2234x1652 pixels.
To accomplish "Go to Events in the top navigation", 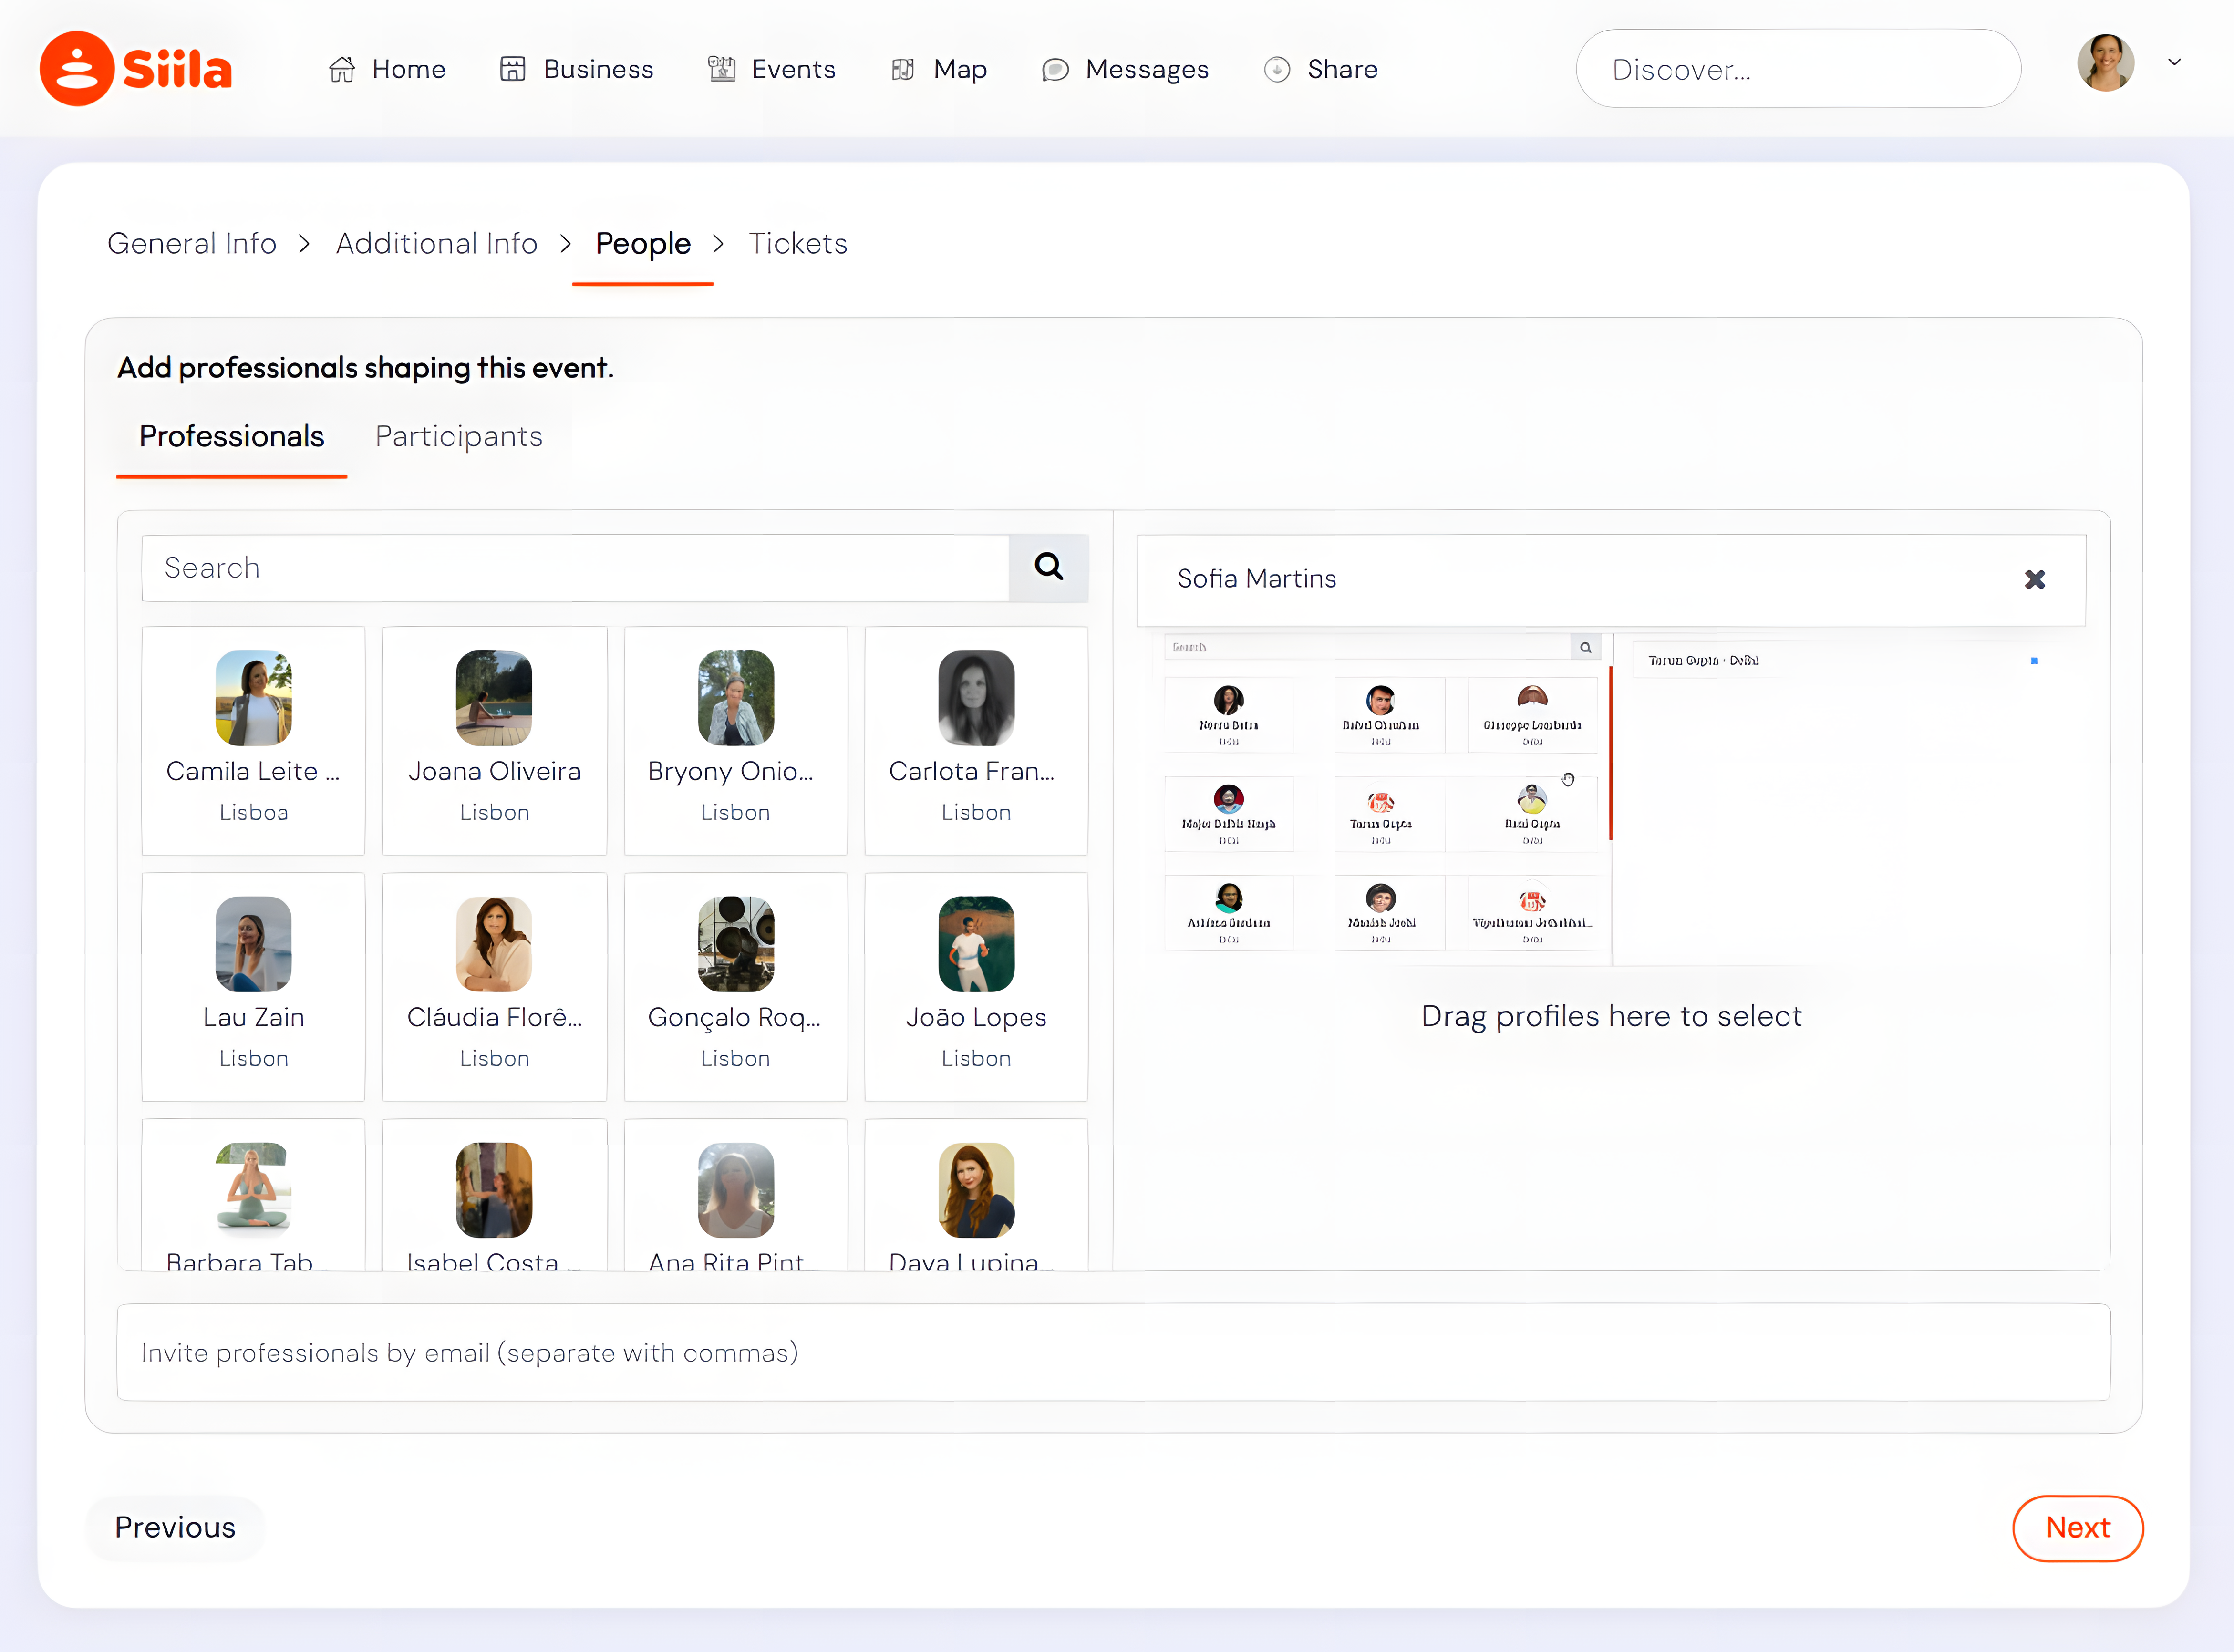I will pos(771,69).
